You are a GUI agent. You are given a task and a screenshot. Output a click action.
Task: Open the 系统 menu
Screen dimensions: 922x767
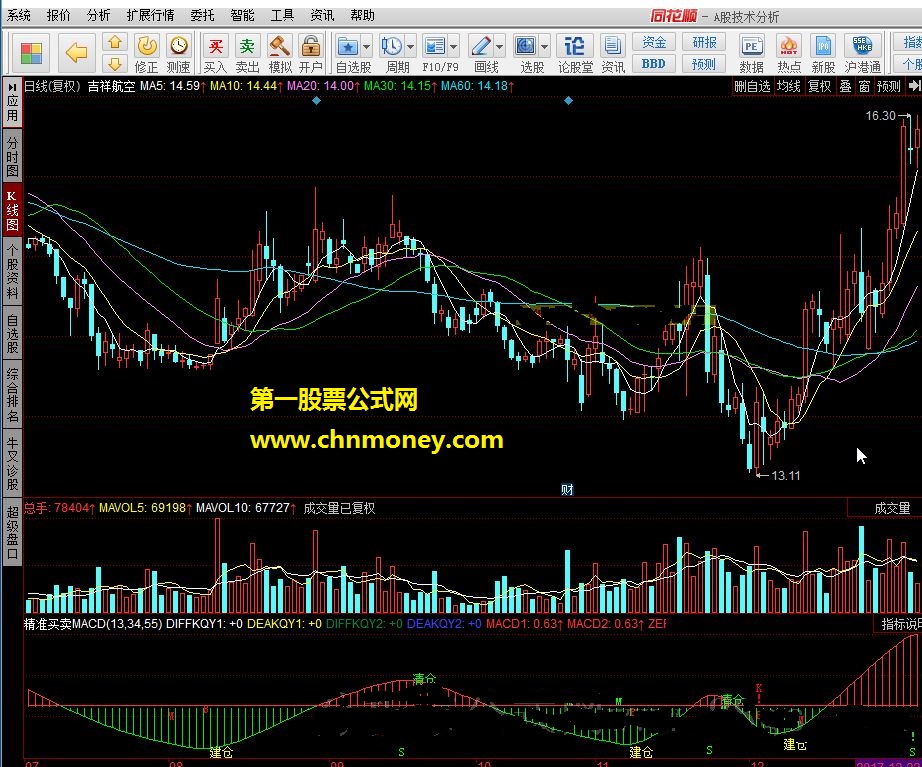19,15
